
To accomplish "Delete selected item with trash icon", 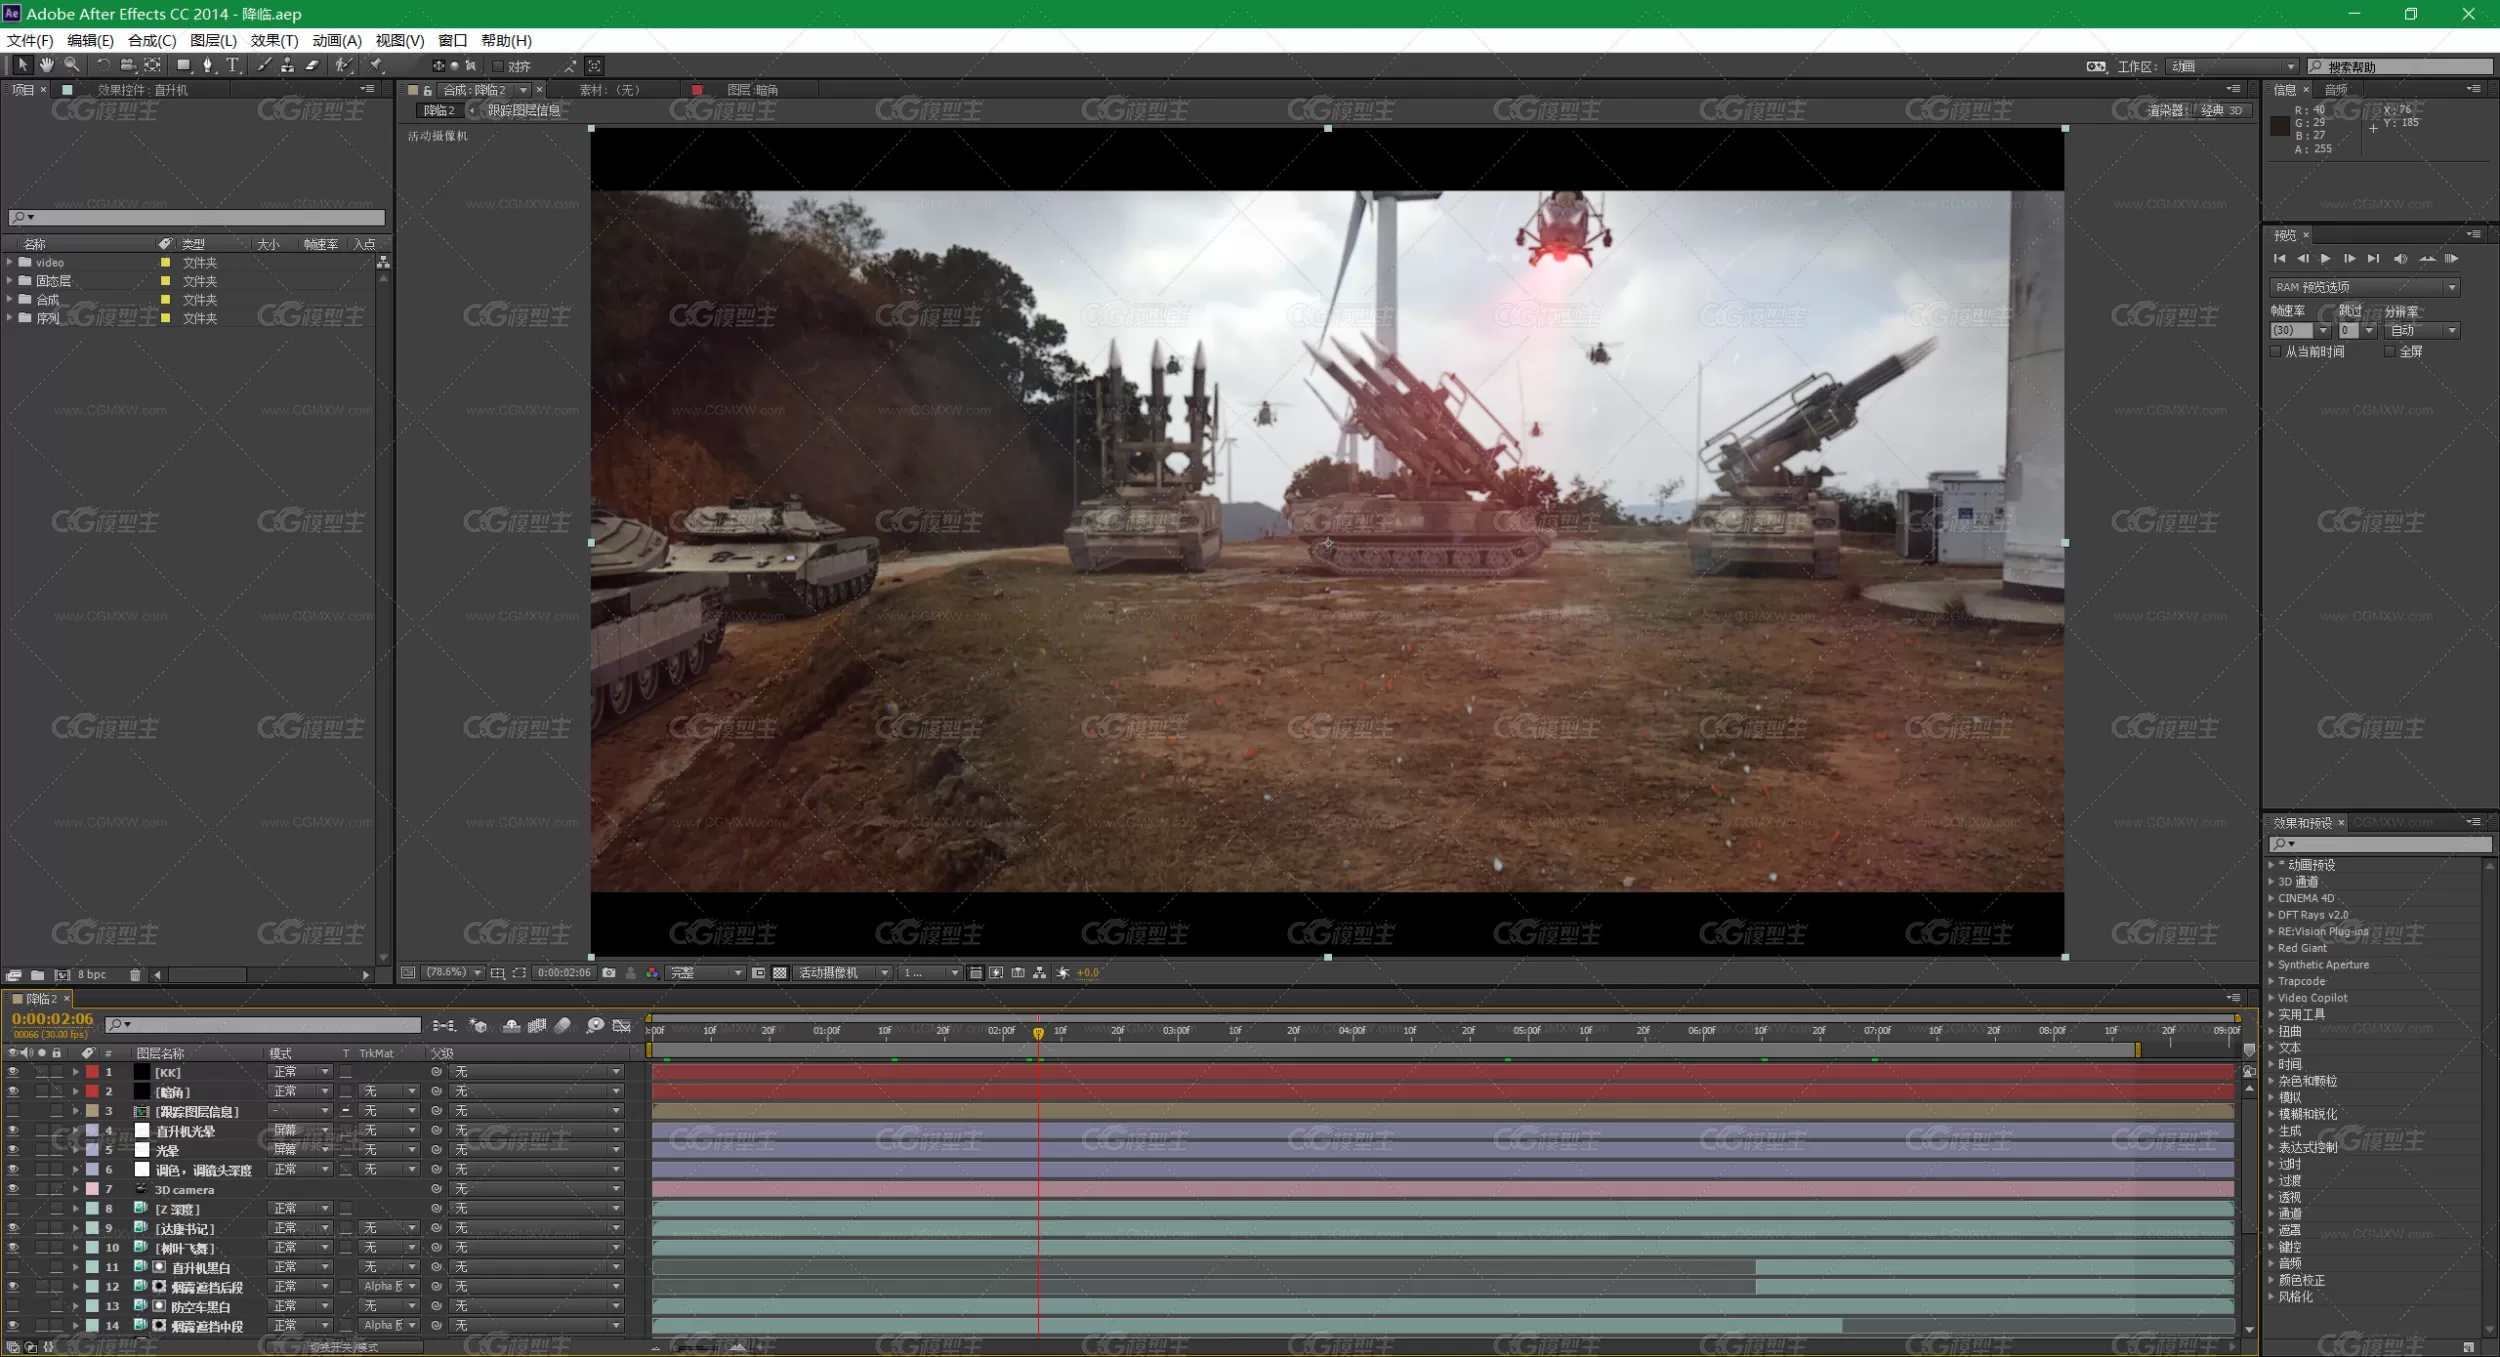I will 135,975.
